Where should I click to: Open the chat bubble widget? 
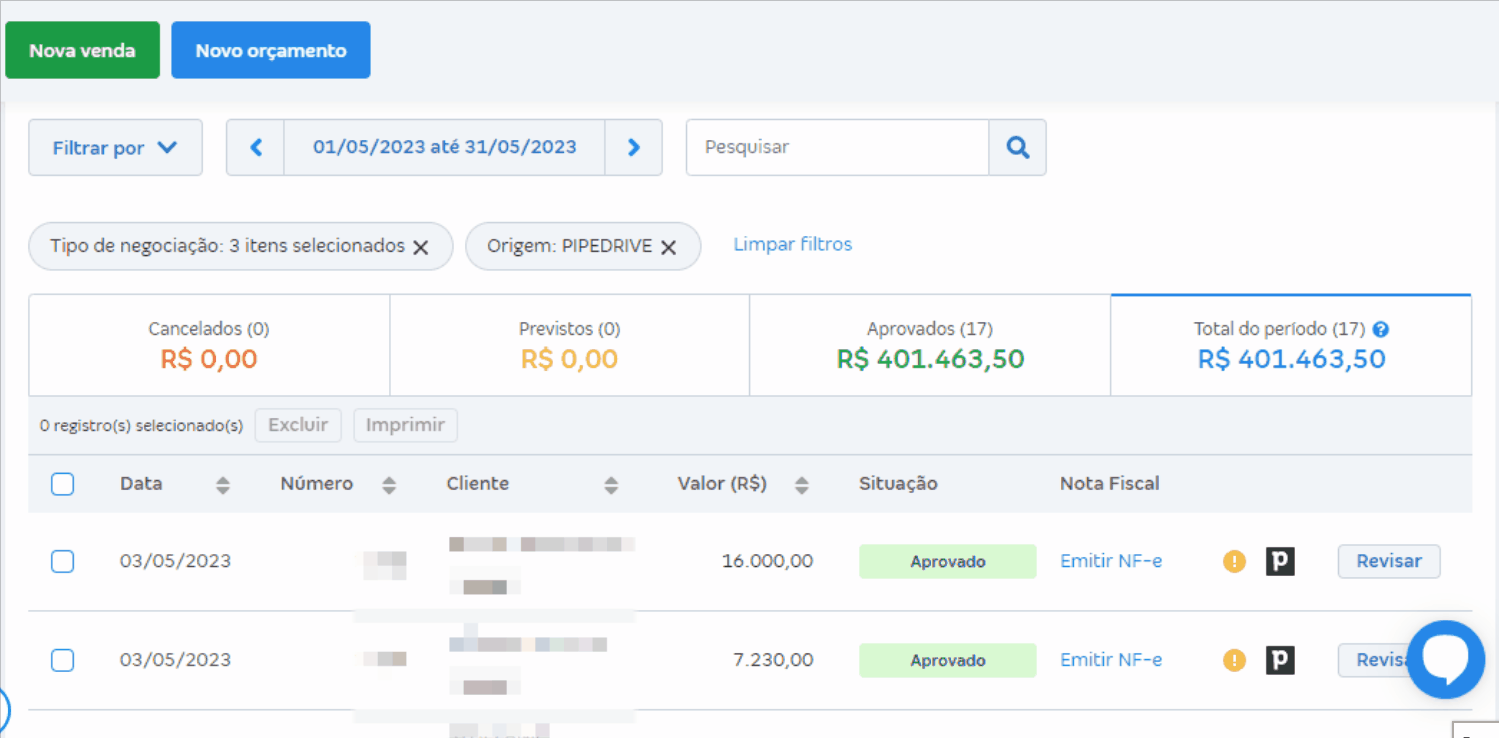click(1445, 659)
